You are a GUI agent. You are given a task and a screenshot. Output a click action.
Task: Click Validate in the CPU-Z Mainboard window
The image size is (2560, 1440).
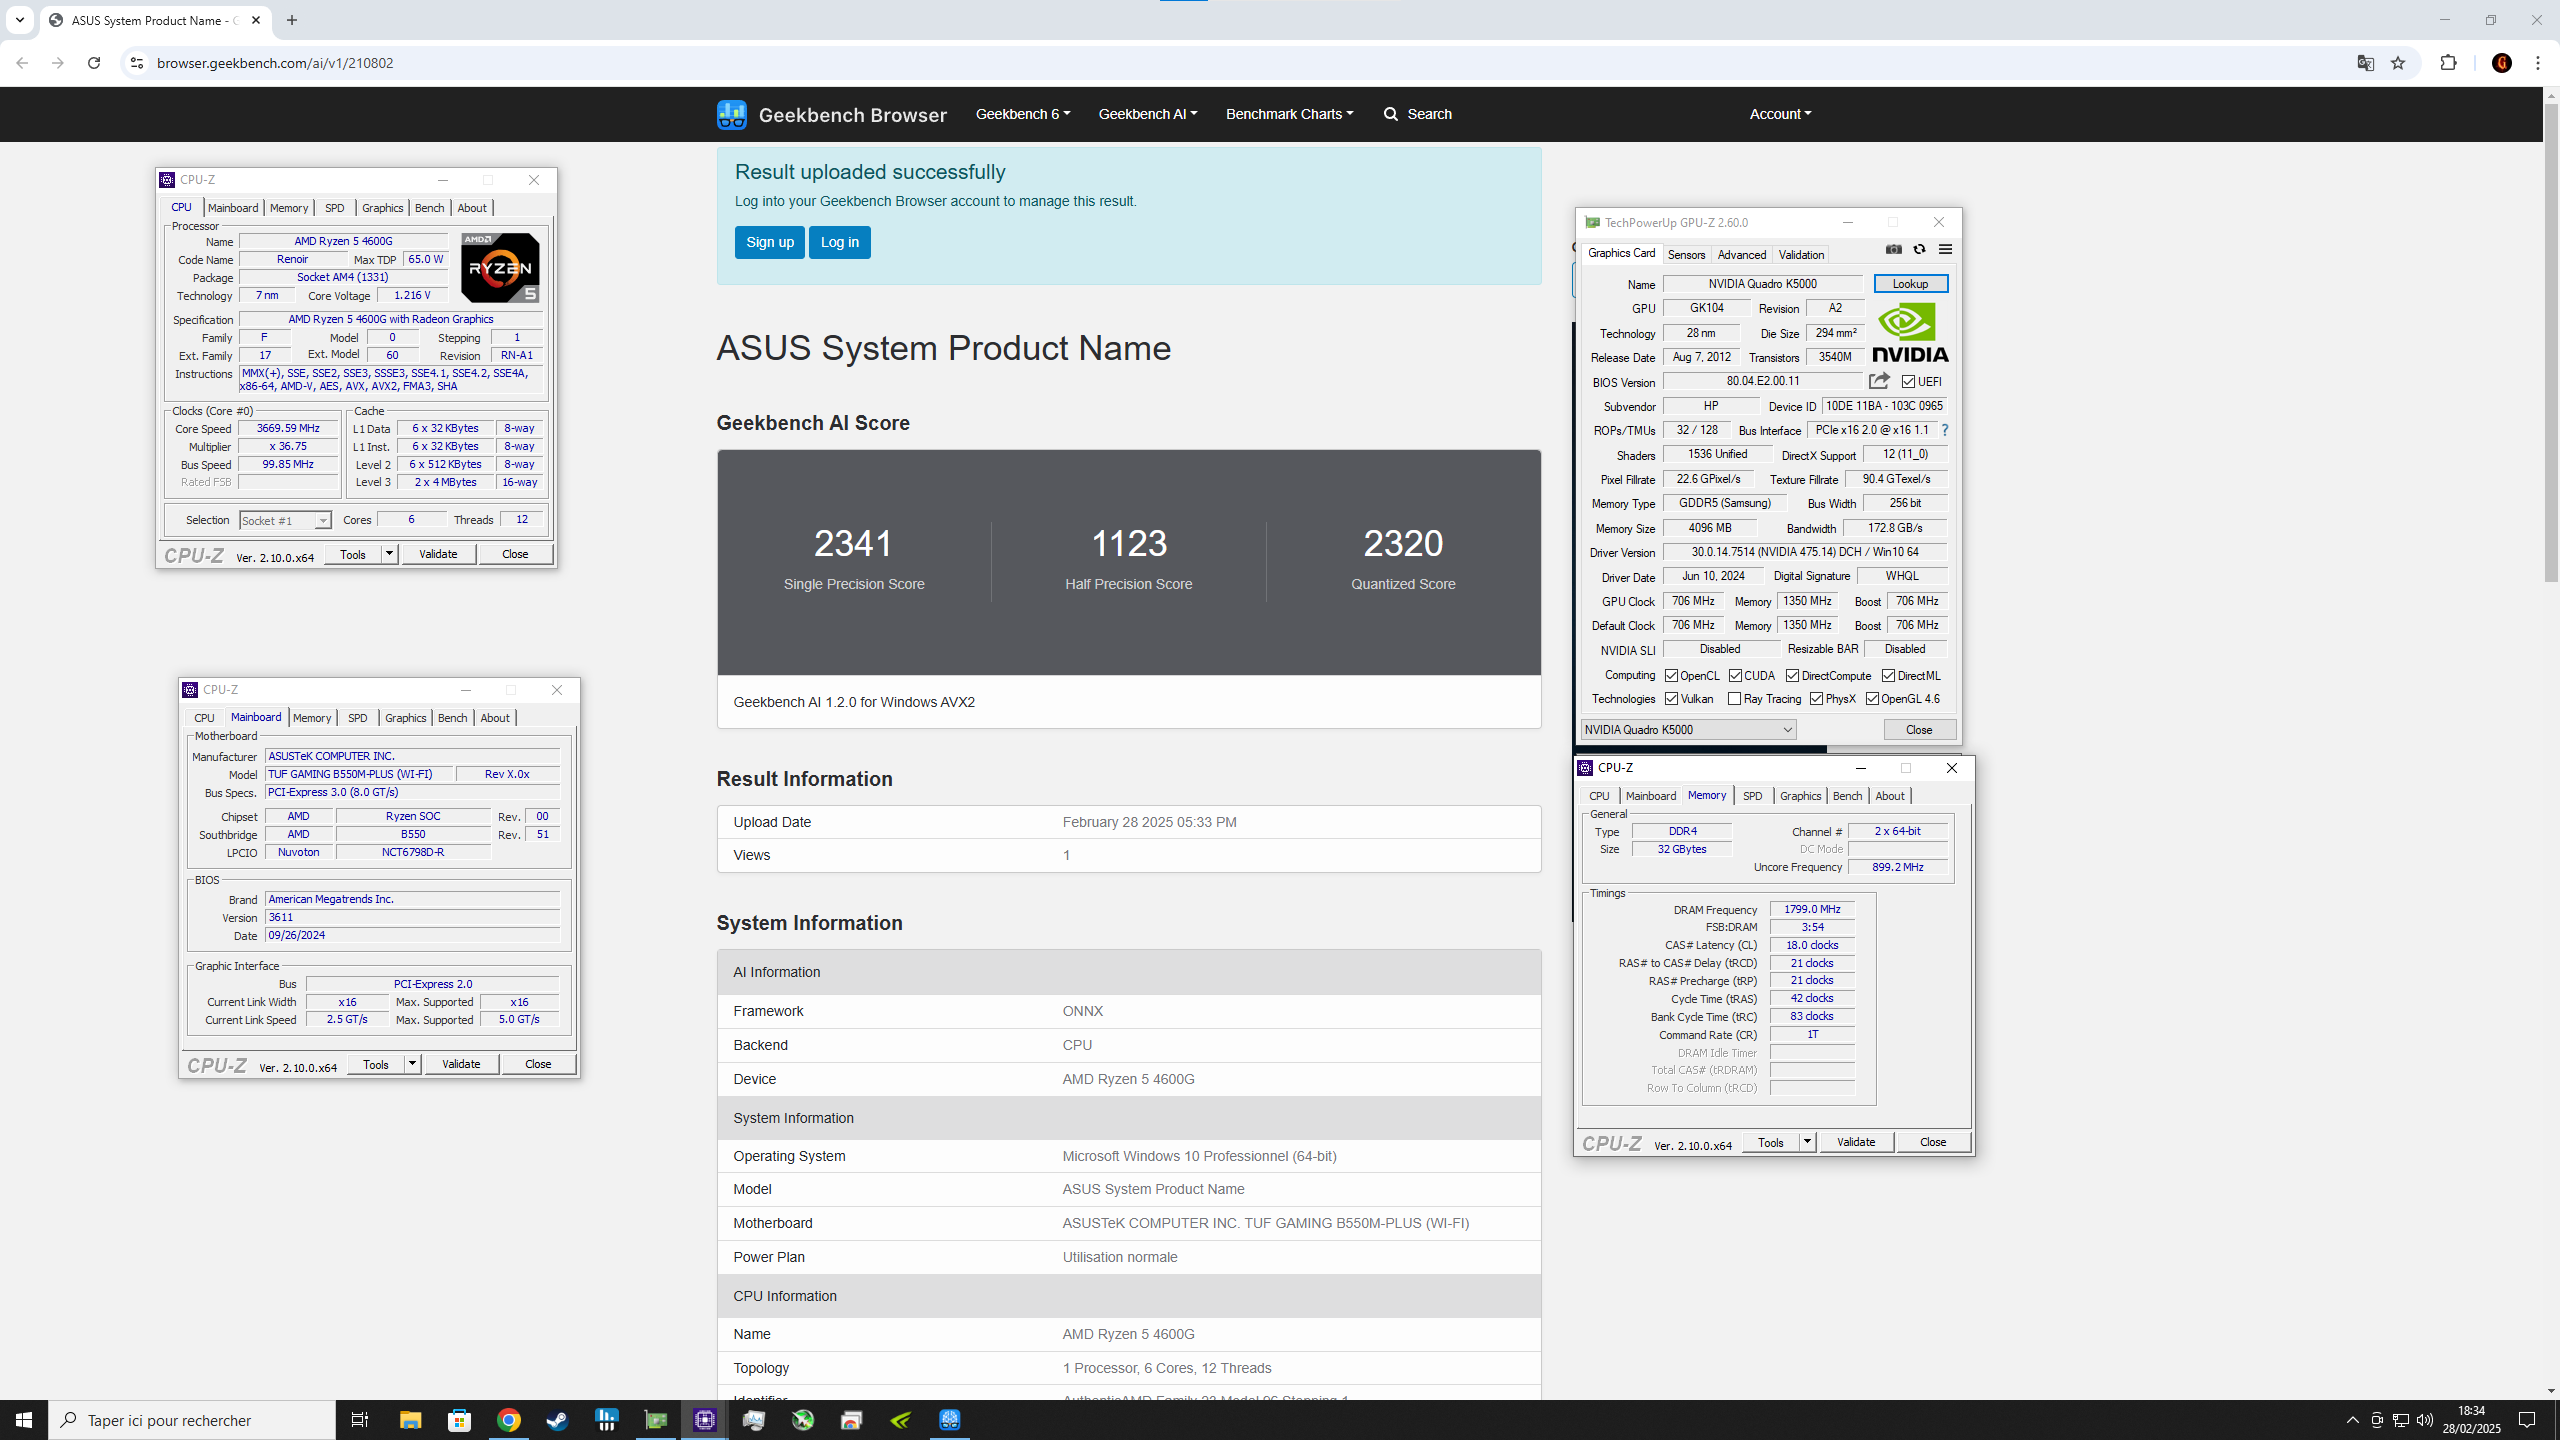(461, 1064)
